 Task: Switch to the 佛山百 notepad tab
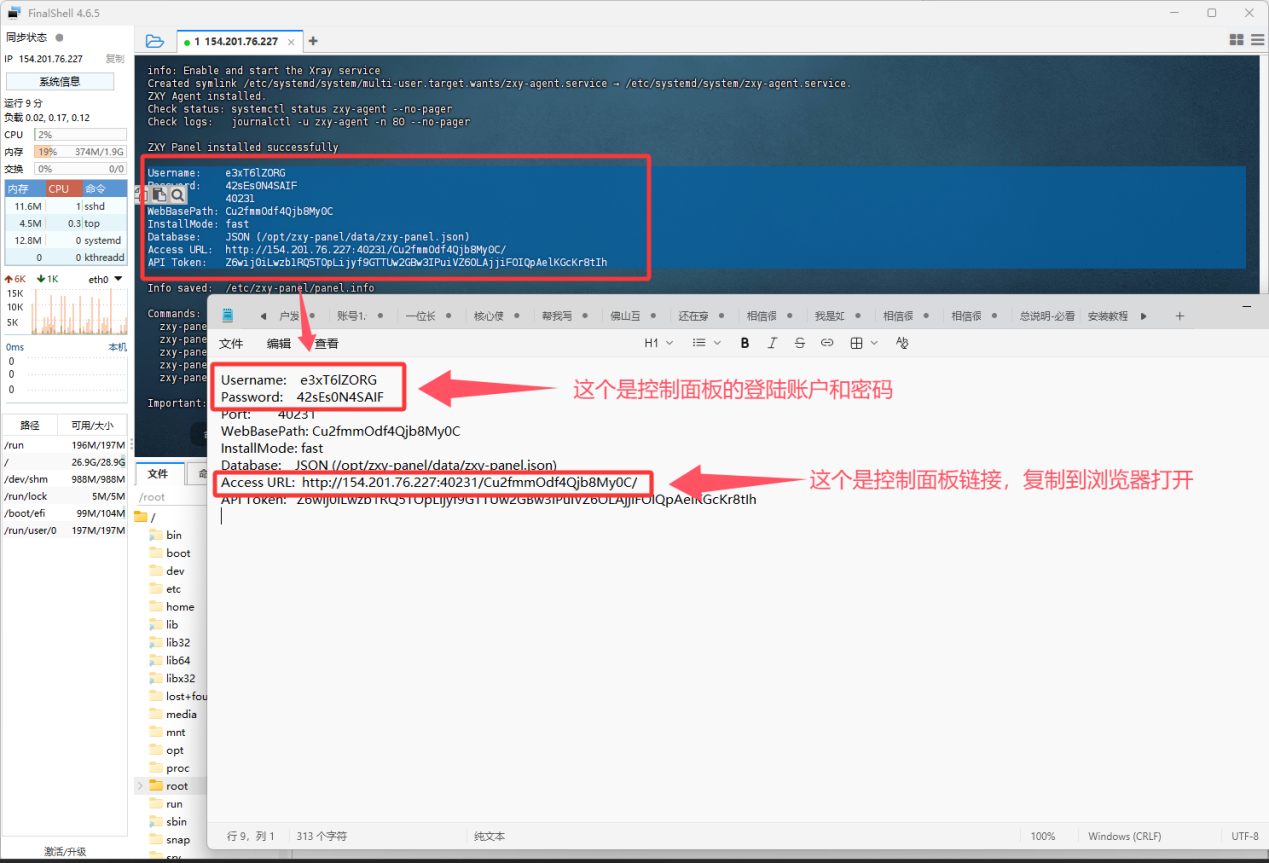point(626,316)
